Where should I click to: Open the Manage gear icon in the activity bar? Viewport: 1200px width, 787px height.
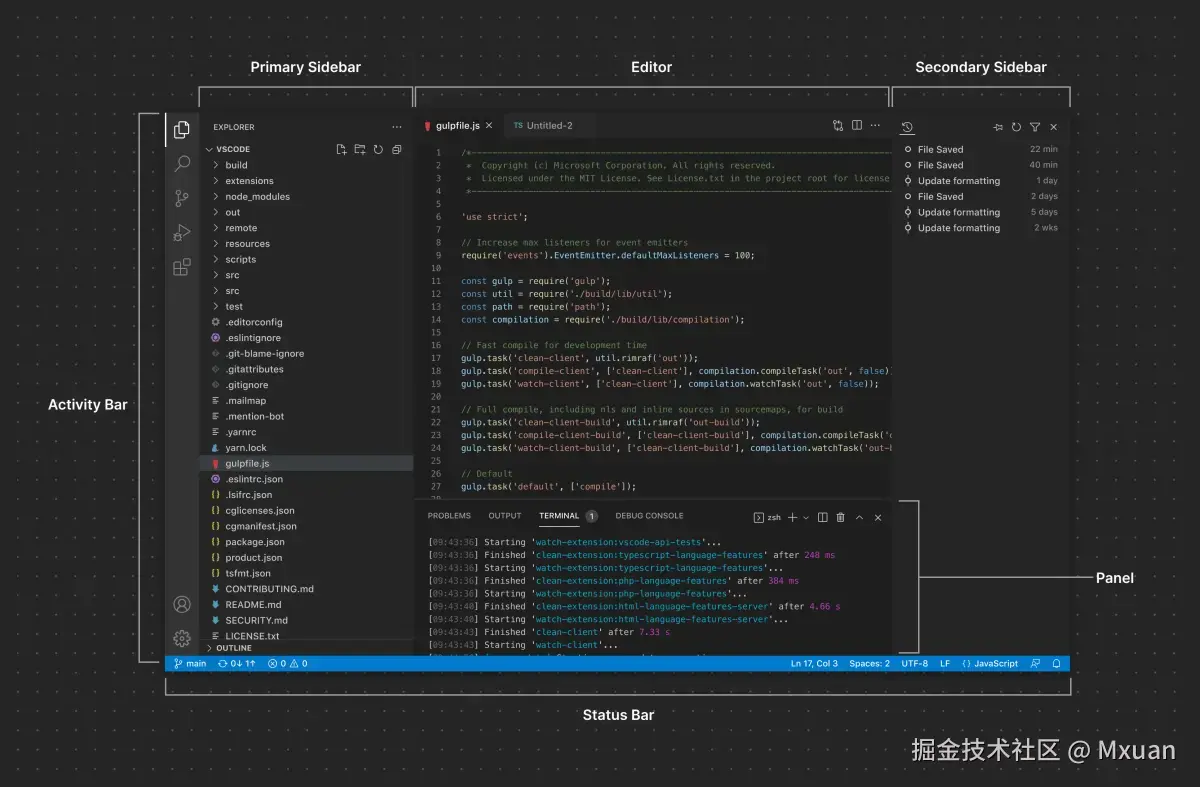pyautogui.click(x=182, y=638)
